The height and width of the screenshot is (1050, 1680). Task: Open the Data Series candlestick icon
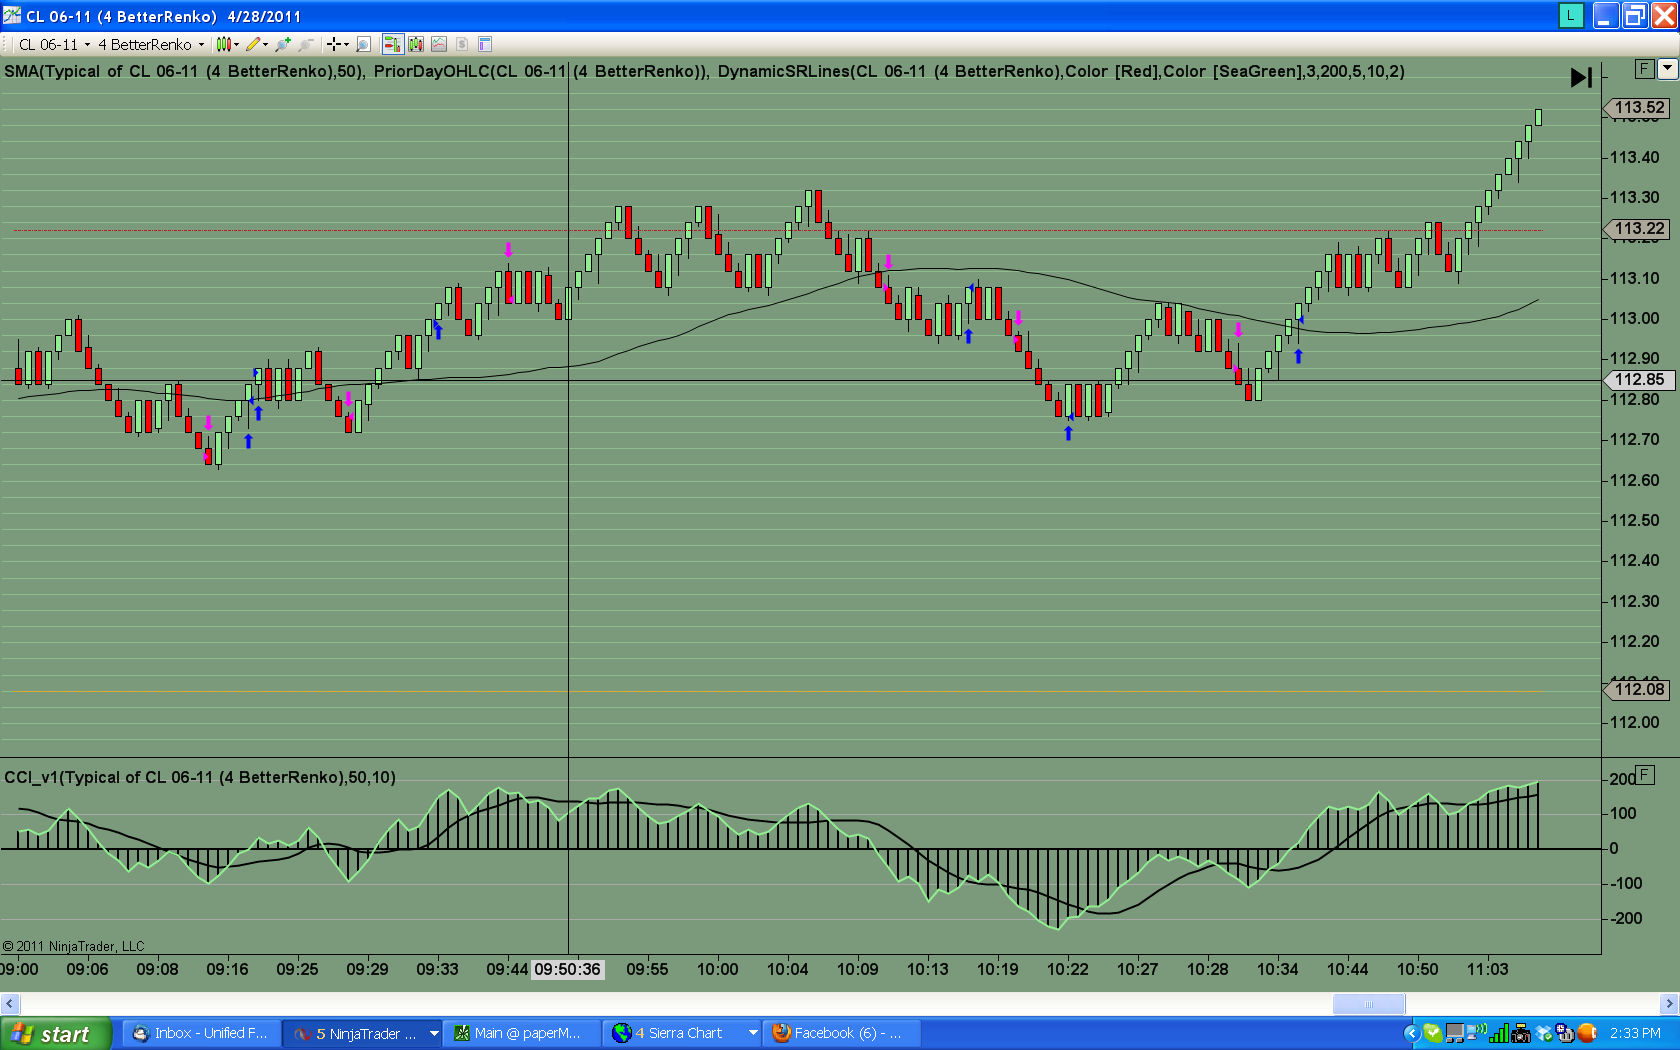[x=416, y=44]
